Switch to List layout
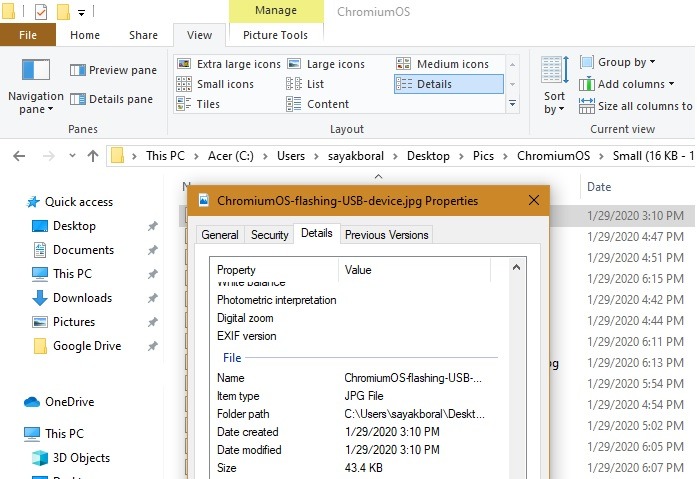Image resolution: width=697 pixels, height=479 pixels. 305,84
